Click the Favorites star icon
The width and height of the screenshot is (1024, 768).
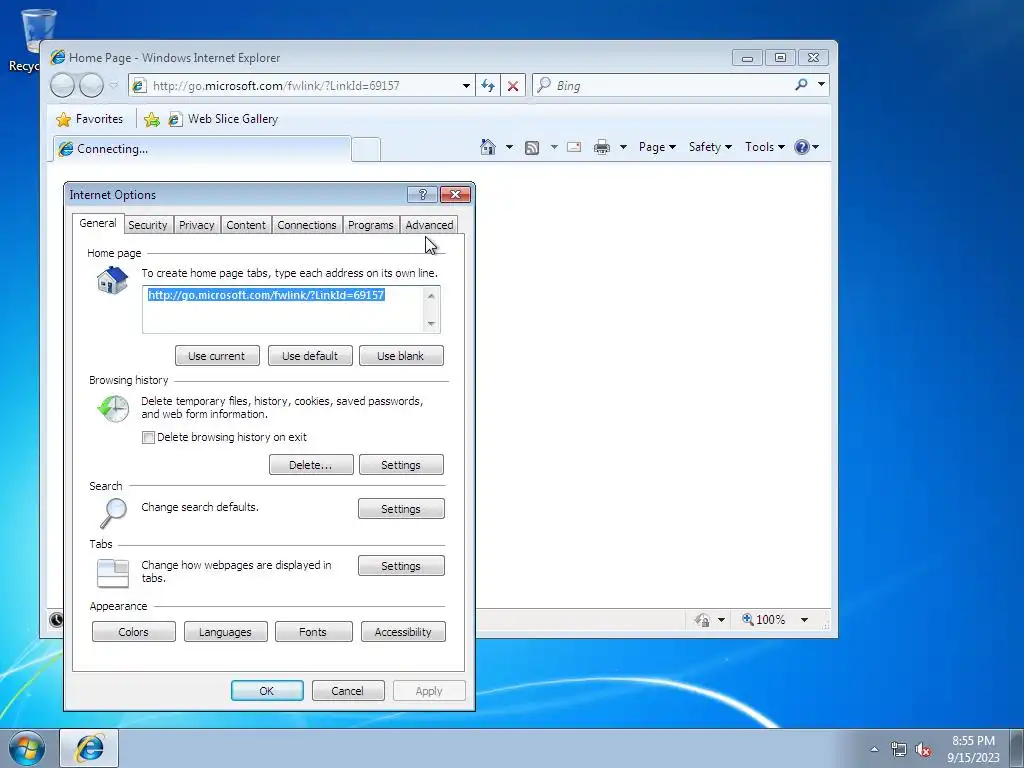[x=63, y=120]
